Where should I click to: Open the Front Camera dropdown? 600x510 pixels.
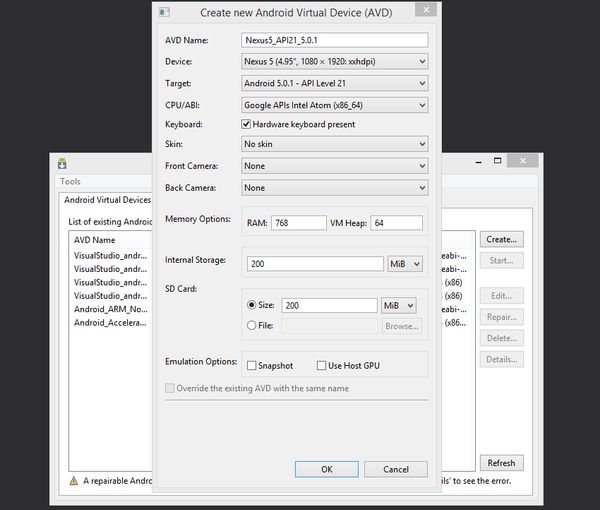pyautogui.click(x=334, y=166)
